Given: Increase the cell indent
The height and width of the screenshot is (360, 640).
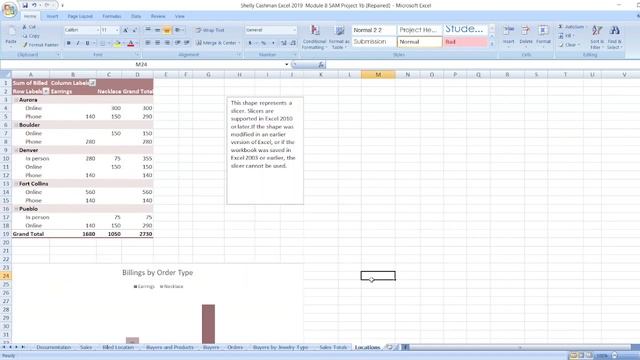Looking at the screenshot, I should pyautogui.click(x=187, y=42).
